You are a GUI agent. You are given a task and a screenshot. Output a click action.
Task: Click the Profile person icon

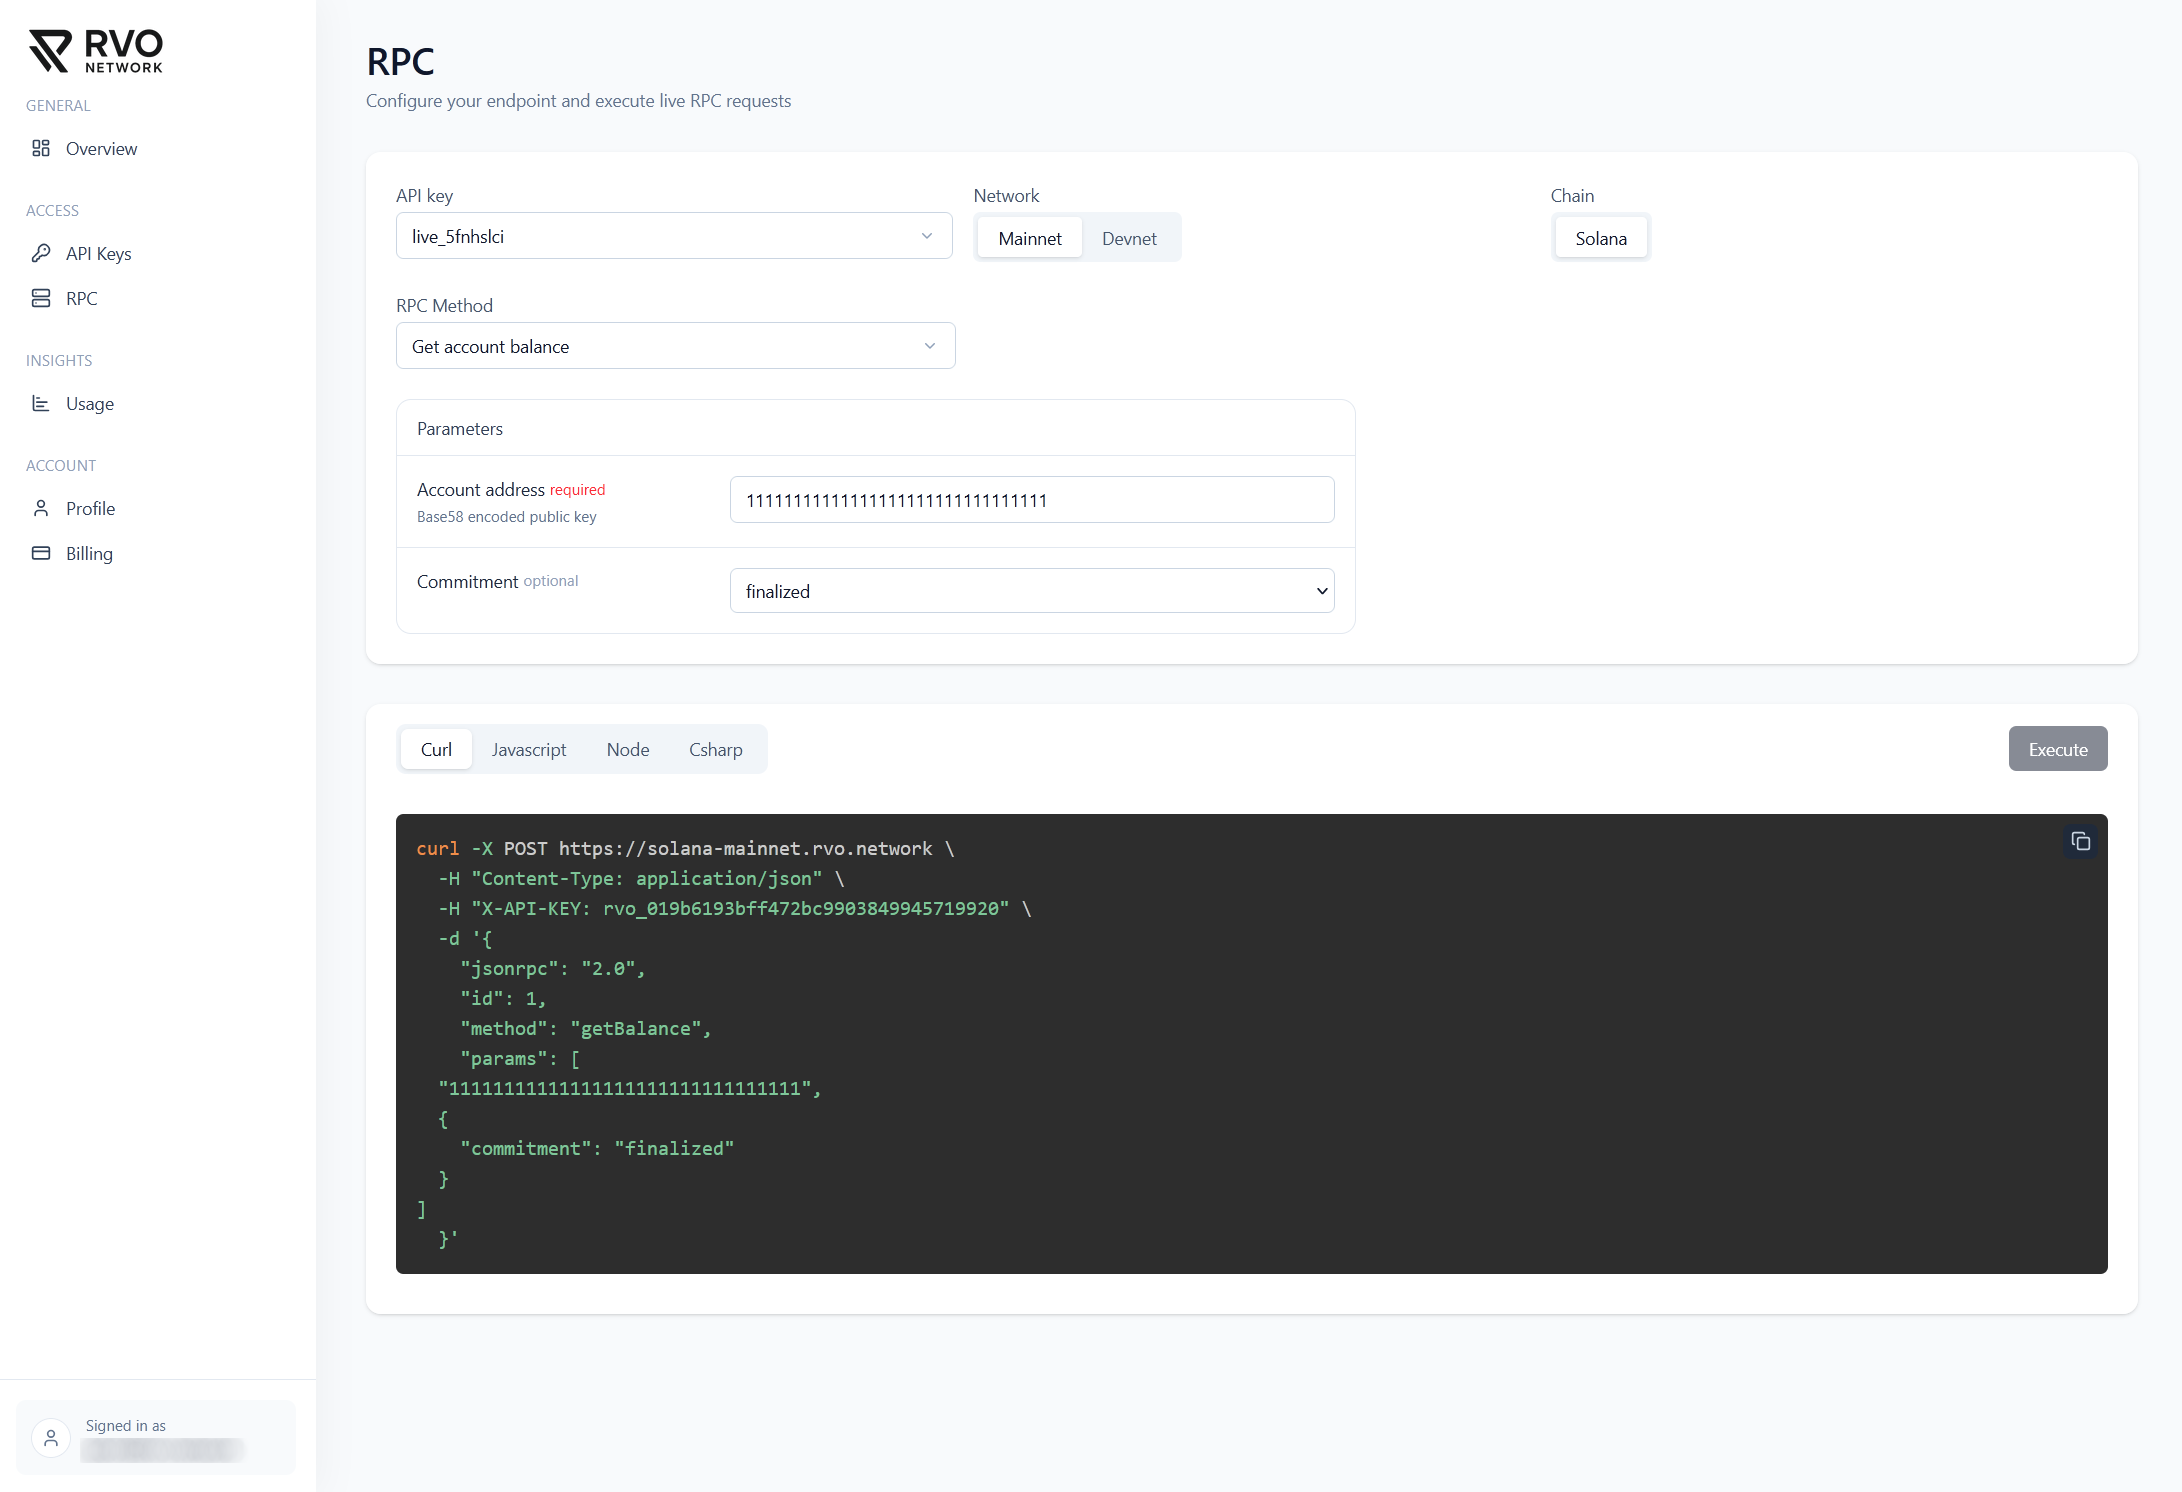[x=41, y=508]
